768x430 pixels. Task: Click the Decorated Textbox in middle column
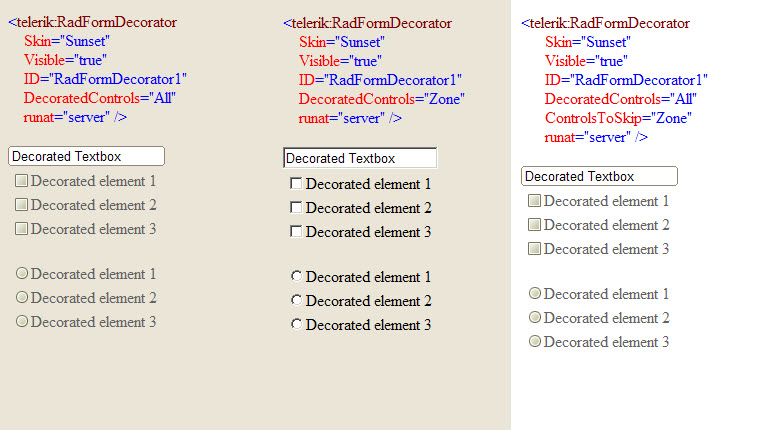[x=360, y=158]
